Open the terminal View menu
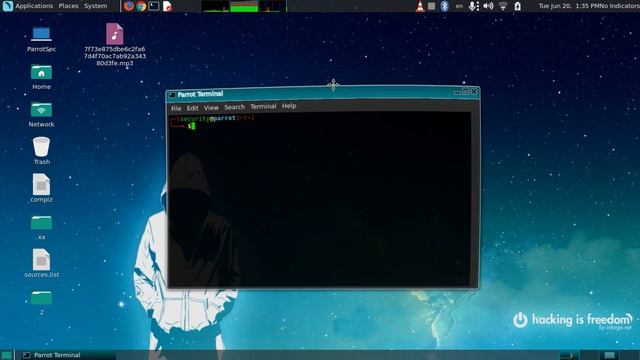Image resolution: width=640 pixels, height=360 pixels. pyautogui.click(x=211, y=107)
